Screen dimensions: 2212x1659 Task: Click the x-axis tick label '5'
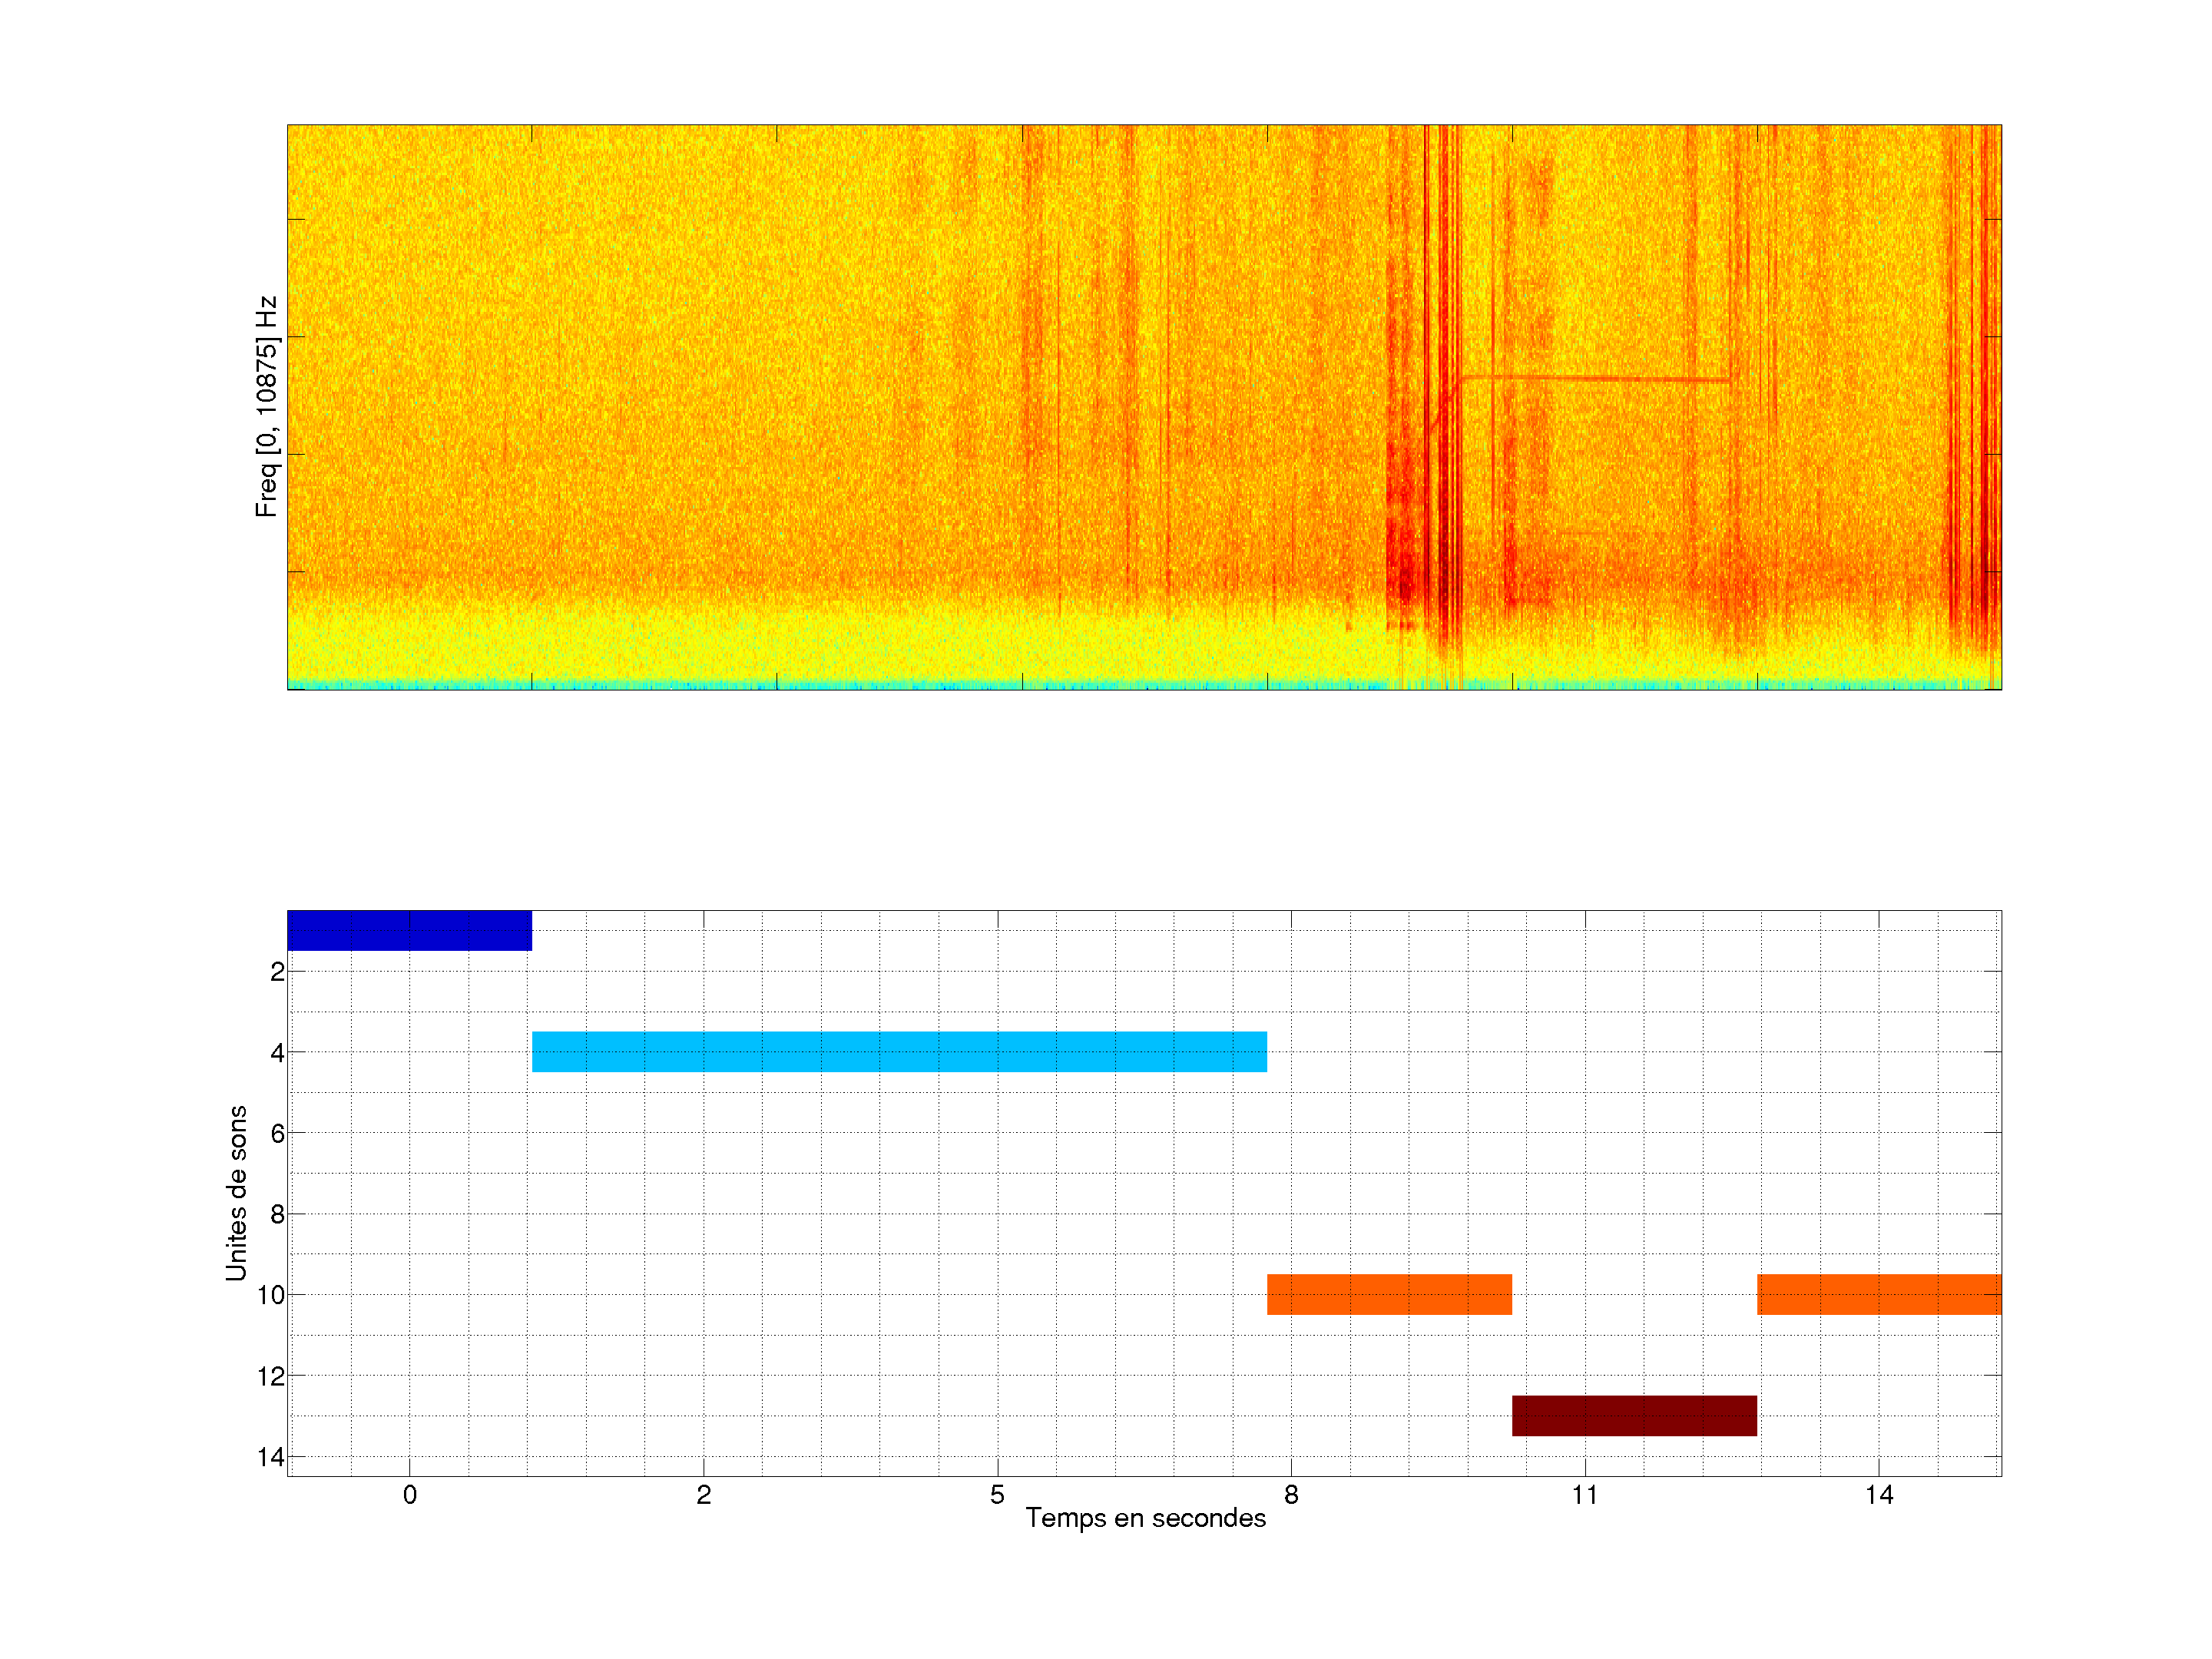click(x=997, y=1495)
